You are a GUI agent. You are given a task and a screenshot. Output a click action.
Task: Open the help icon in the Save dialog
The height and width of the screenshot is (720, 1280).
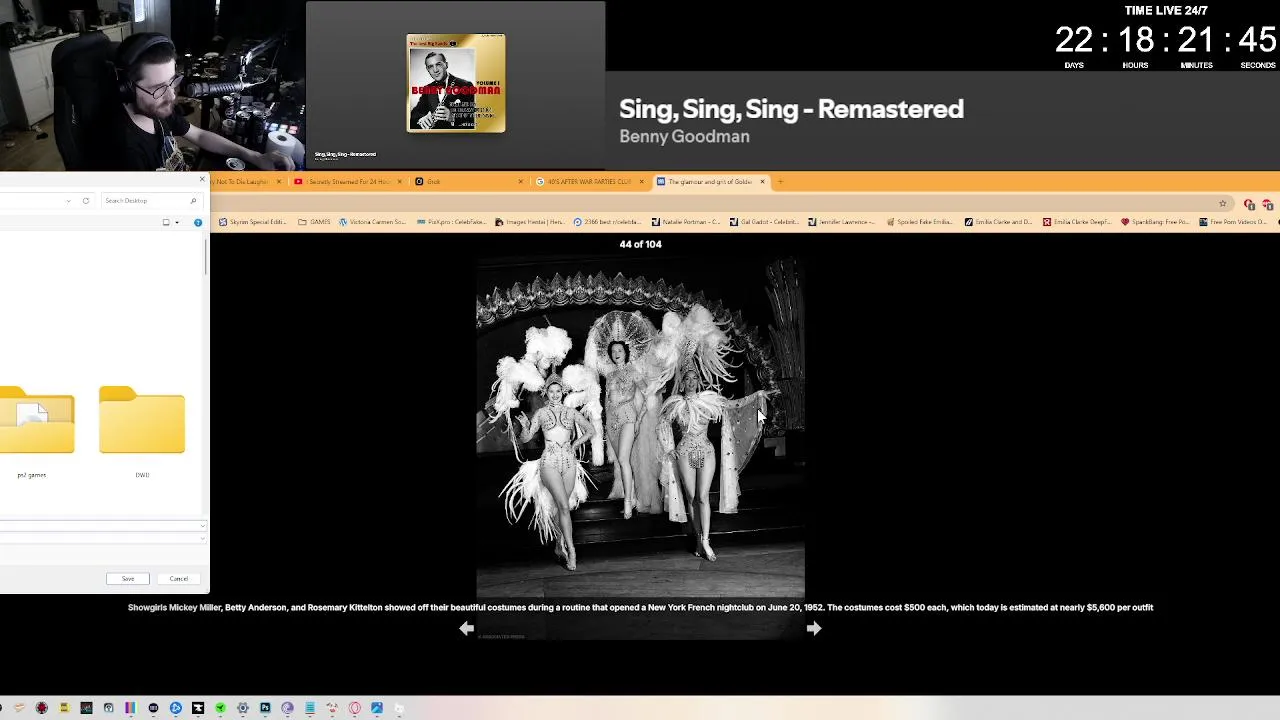[198, 222]
